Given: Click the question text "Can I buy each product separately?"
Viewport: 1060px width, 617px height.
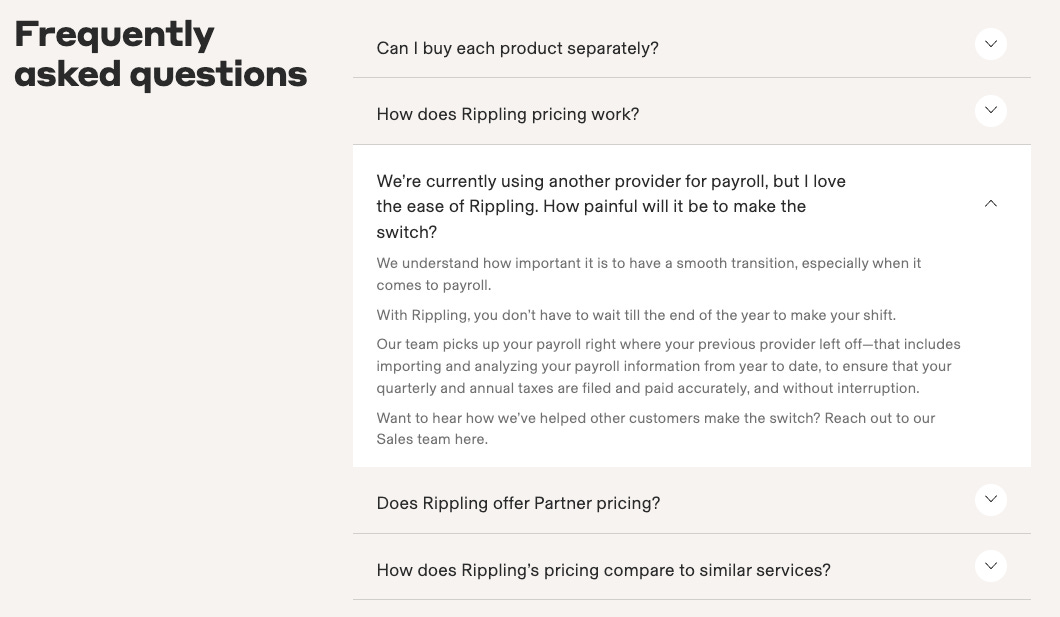Looking at the screenshot, I should point(517,47).
